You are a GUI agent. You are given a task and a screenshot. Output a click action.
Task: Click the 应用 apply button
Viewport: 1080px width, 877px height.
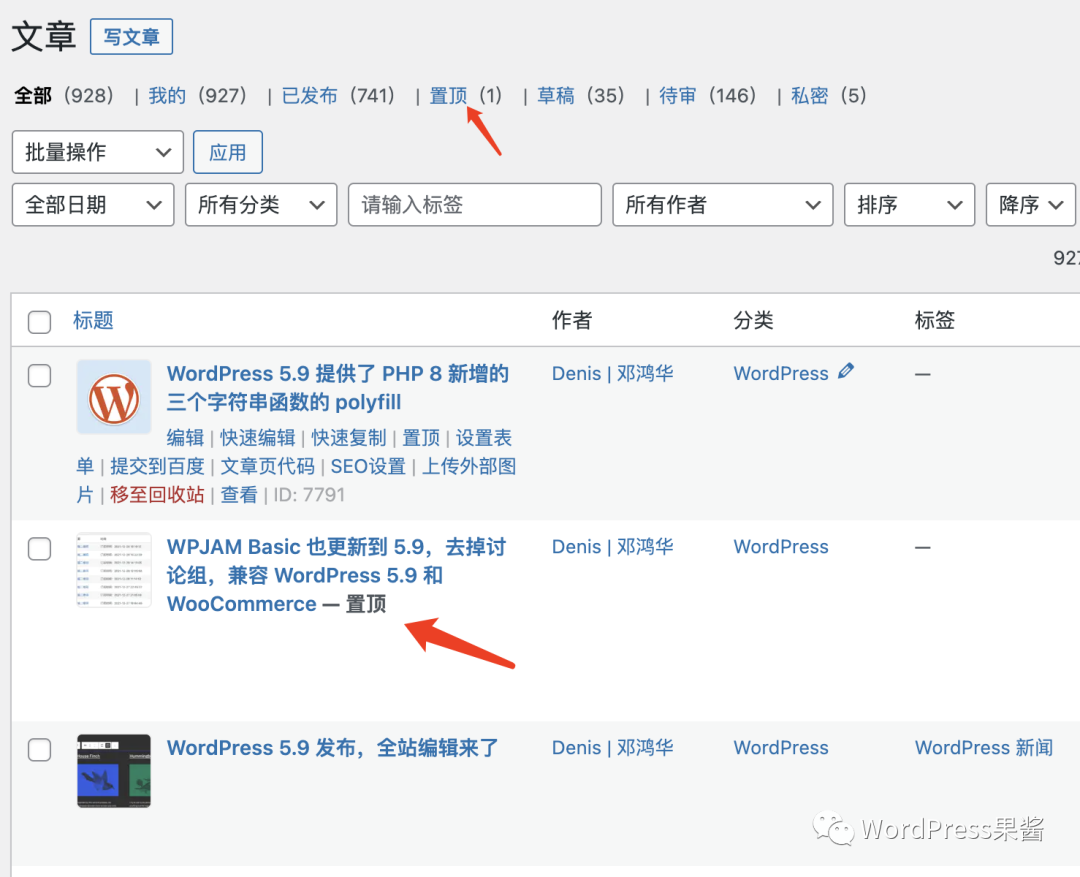[227, 152]
